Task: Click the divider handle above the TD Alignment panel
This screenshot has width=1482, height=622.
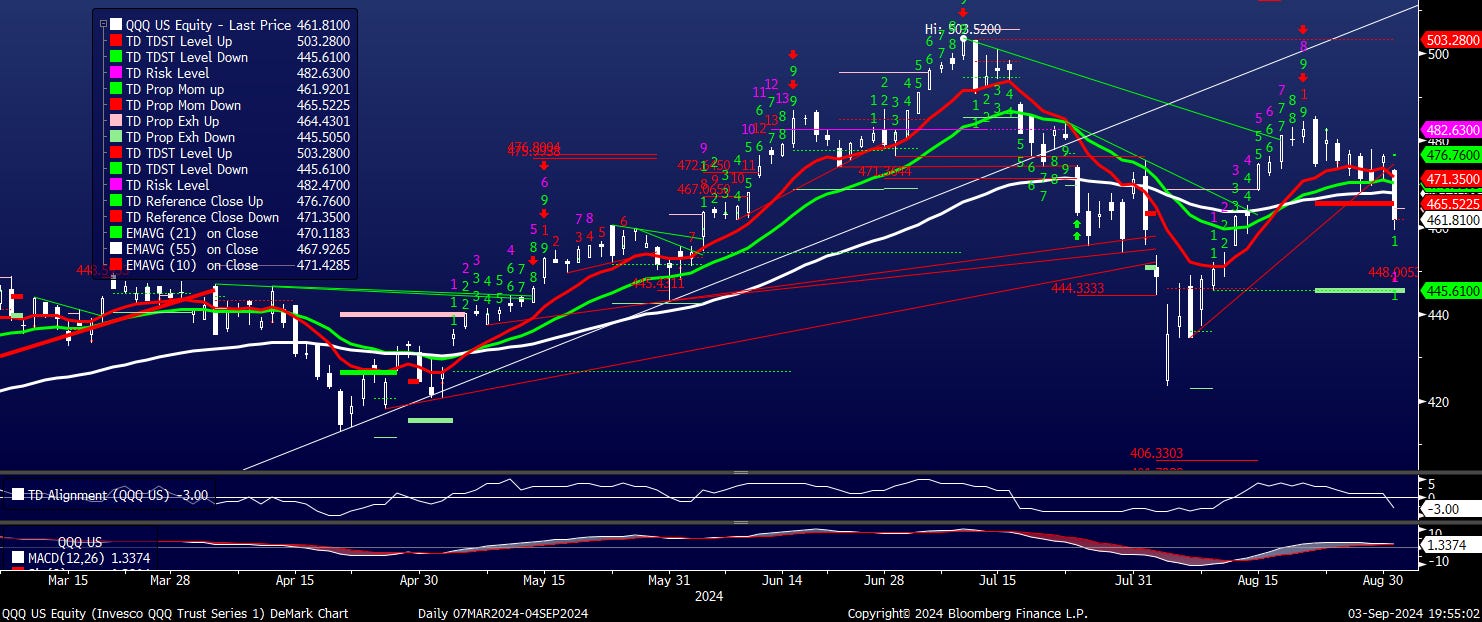Action: (x=741, y=472)
